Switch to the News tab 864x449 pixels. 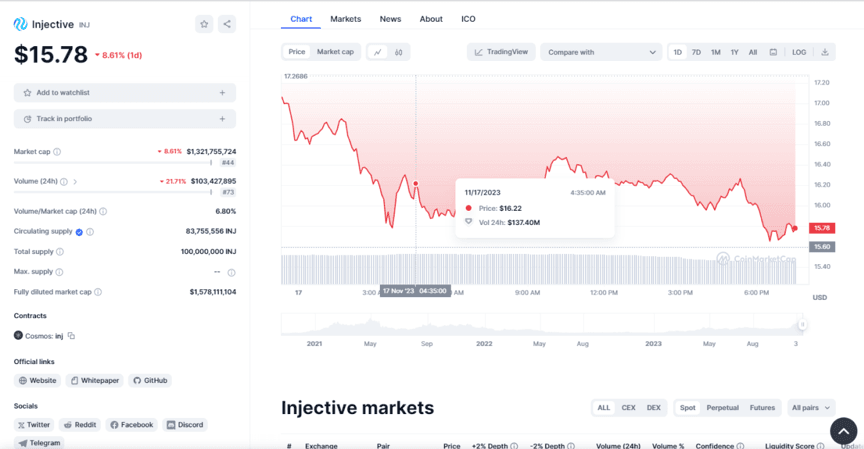(390, 19)
